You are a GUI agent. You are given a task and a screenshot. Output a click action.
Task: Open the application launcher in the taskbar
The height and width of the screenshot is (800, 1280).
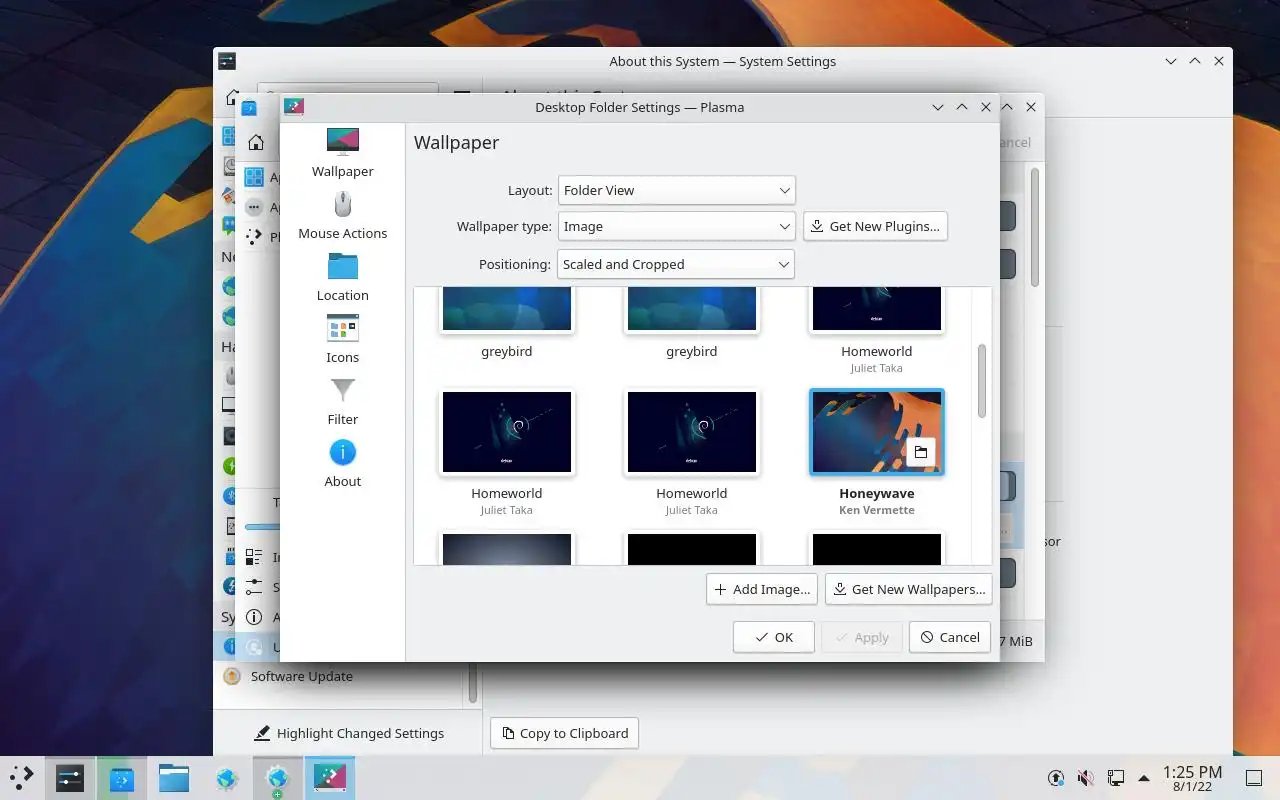point(21,777)
